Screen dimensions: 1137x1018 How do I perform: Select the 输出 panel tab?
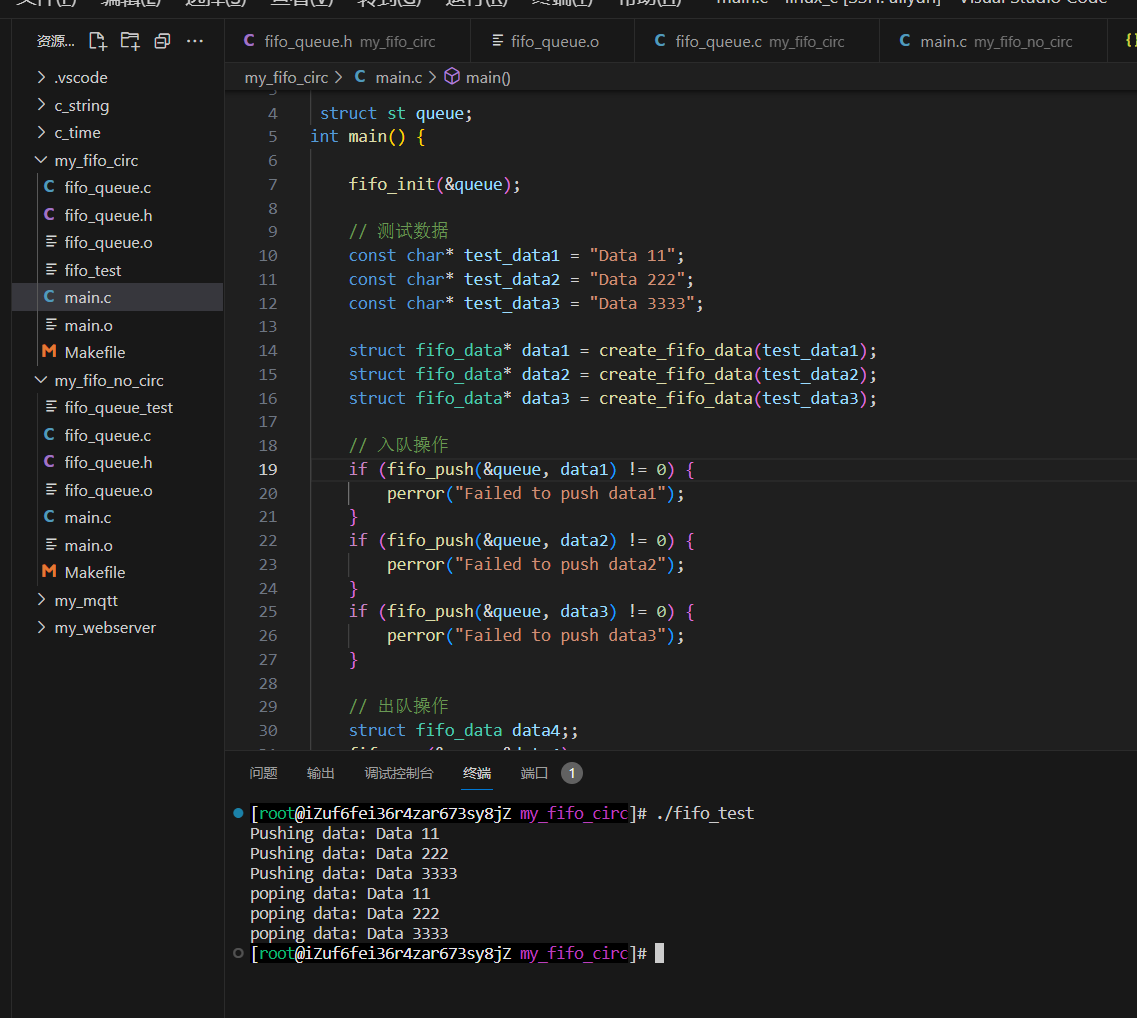[320, 772]
